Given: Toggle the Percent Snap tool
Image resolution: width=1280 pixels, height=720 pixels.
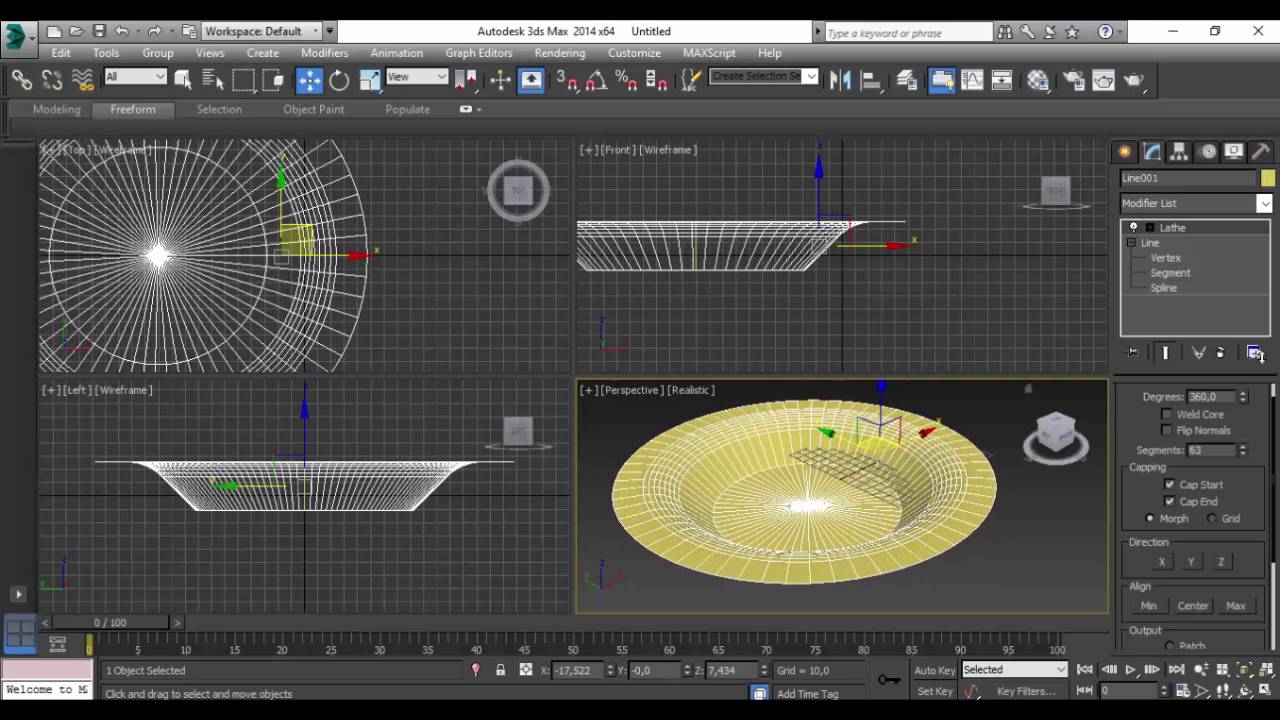Looking at the screenshot, I should pyautogui.click(x=627, y=80).
